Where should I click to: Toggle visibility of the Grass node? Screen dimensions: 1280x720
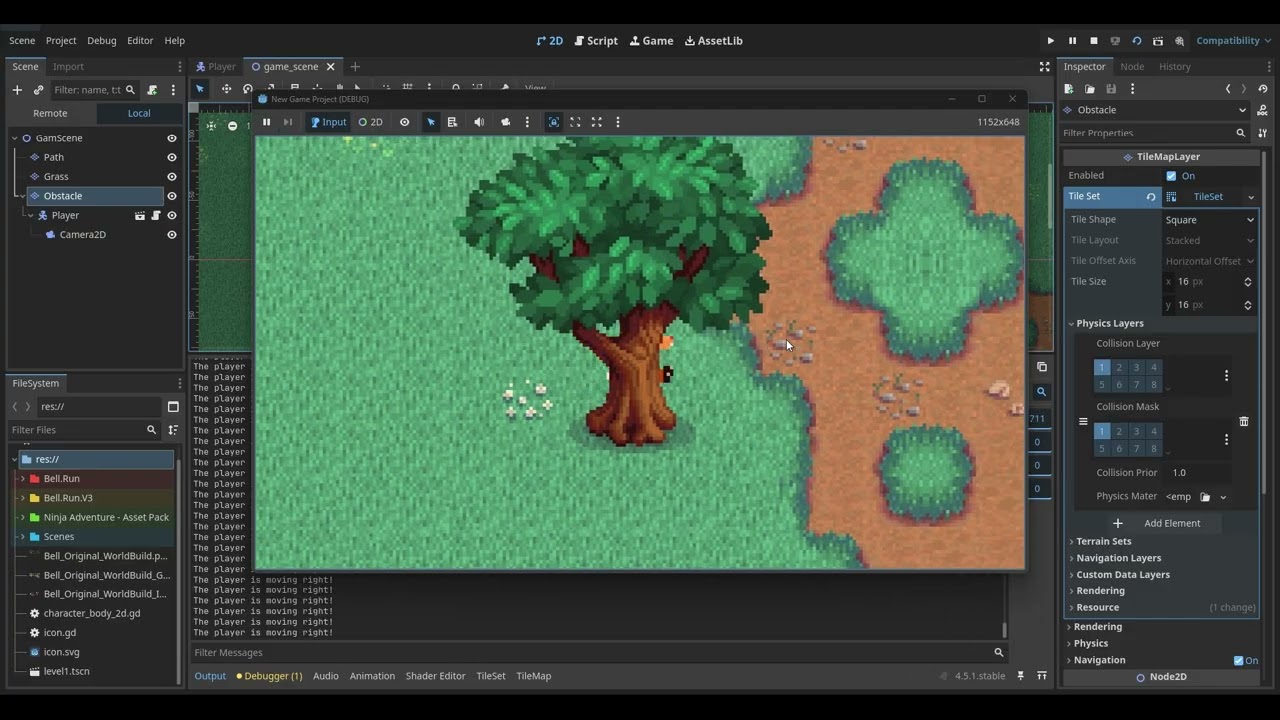pyautogui.click(x=172, y=177)
